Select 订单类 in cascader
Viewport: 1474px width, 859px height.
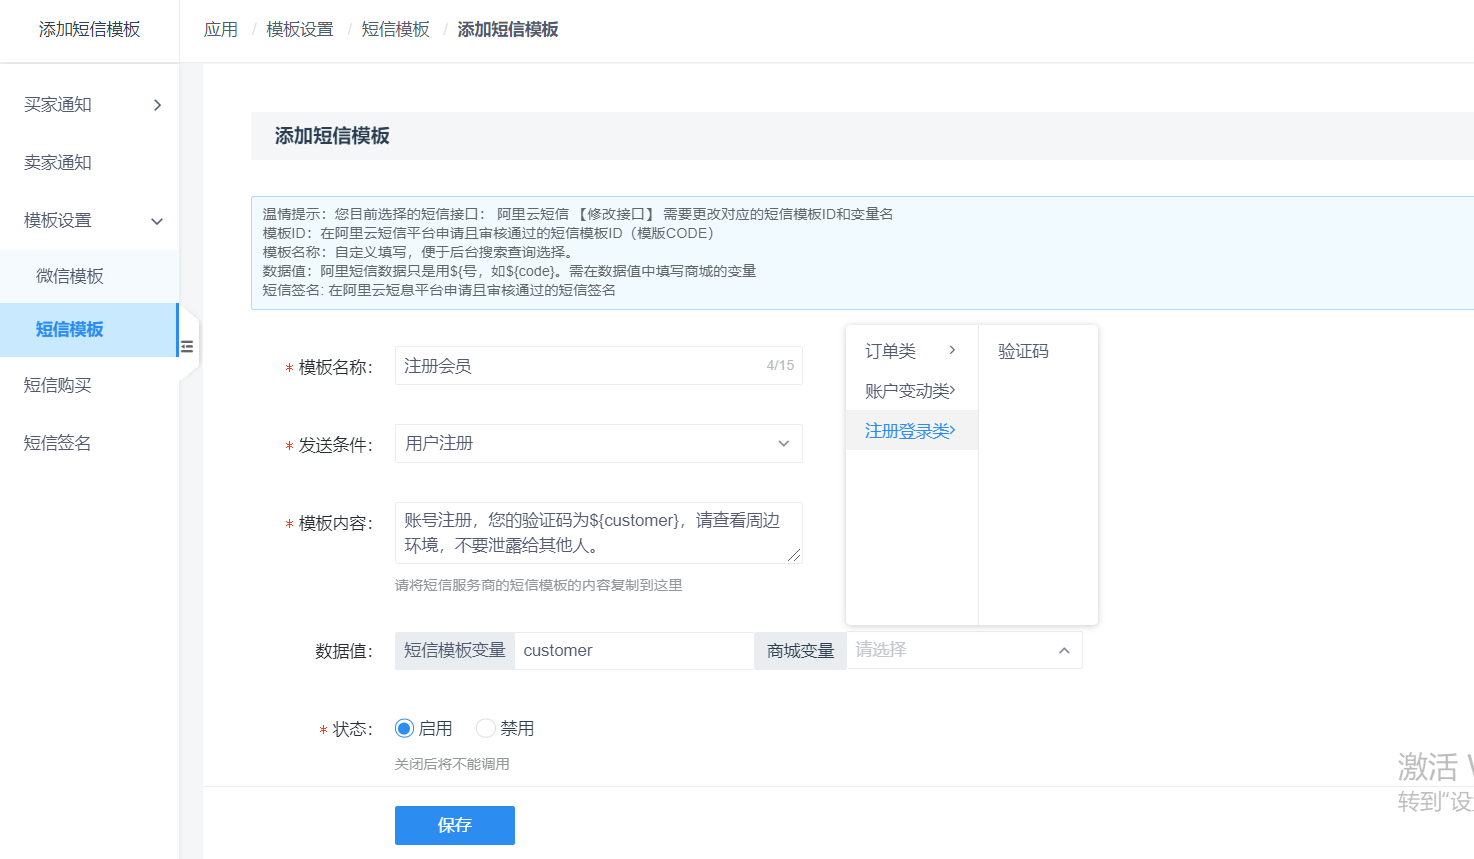(x=911, y=351)
